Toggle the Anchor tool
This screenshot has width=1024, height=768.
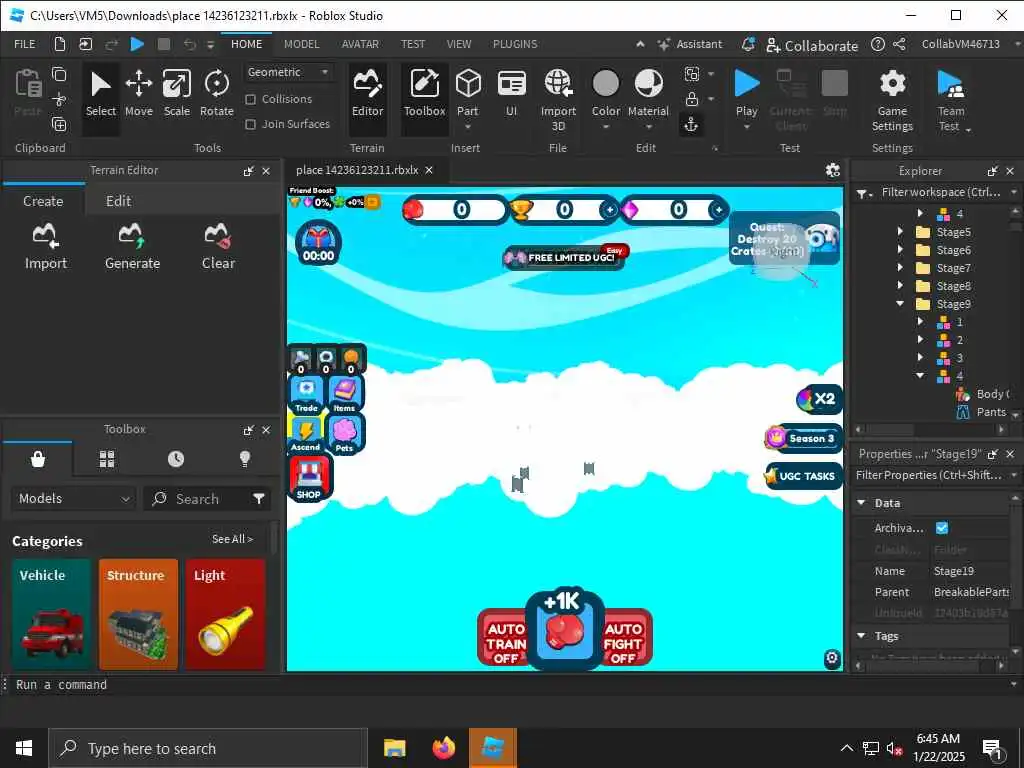(x=692, y=124)
